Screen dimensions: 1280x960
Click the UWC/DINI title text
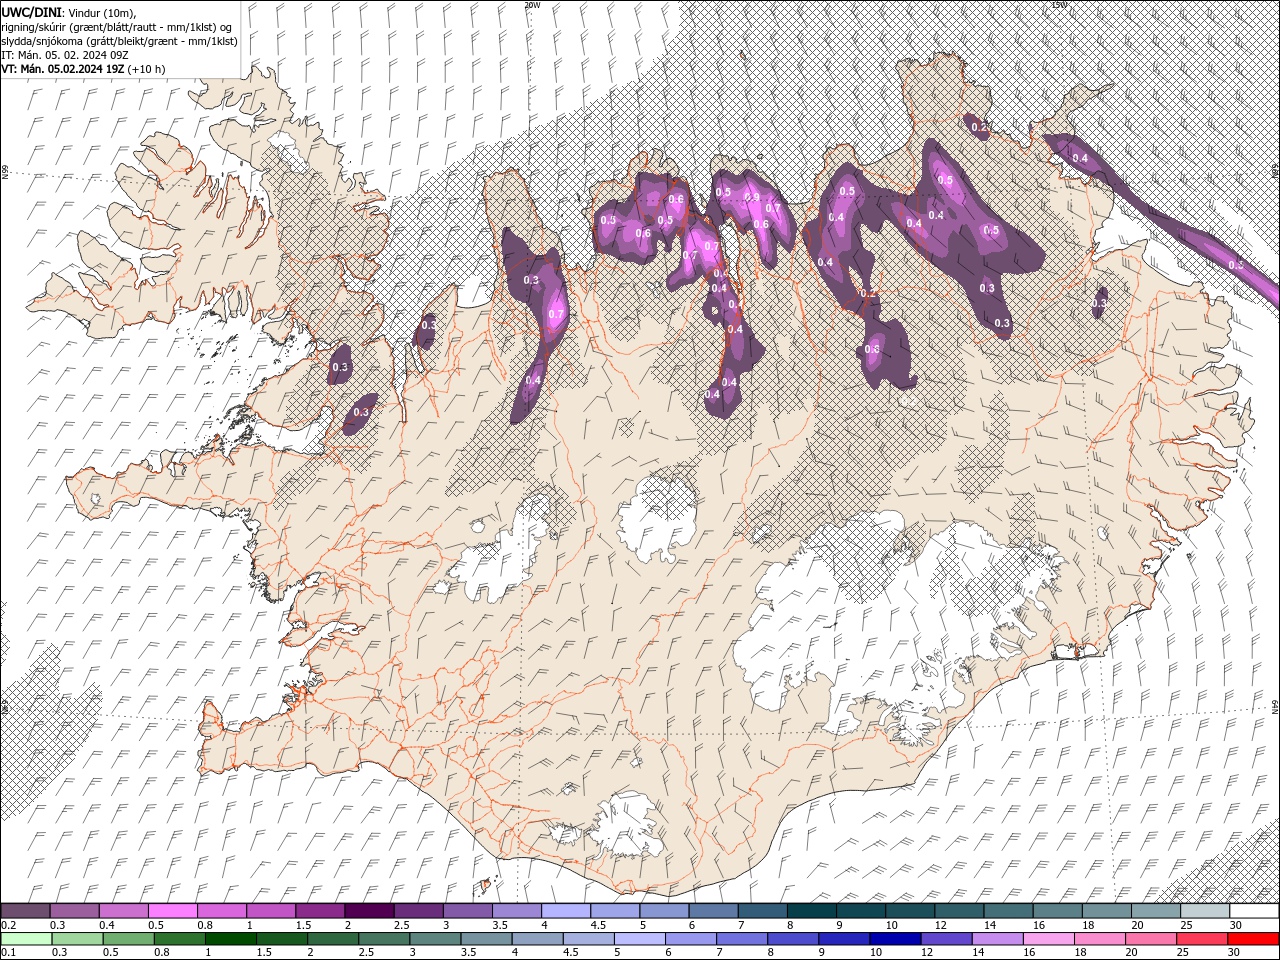(32, 11)
